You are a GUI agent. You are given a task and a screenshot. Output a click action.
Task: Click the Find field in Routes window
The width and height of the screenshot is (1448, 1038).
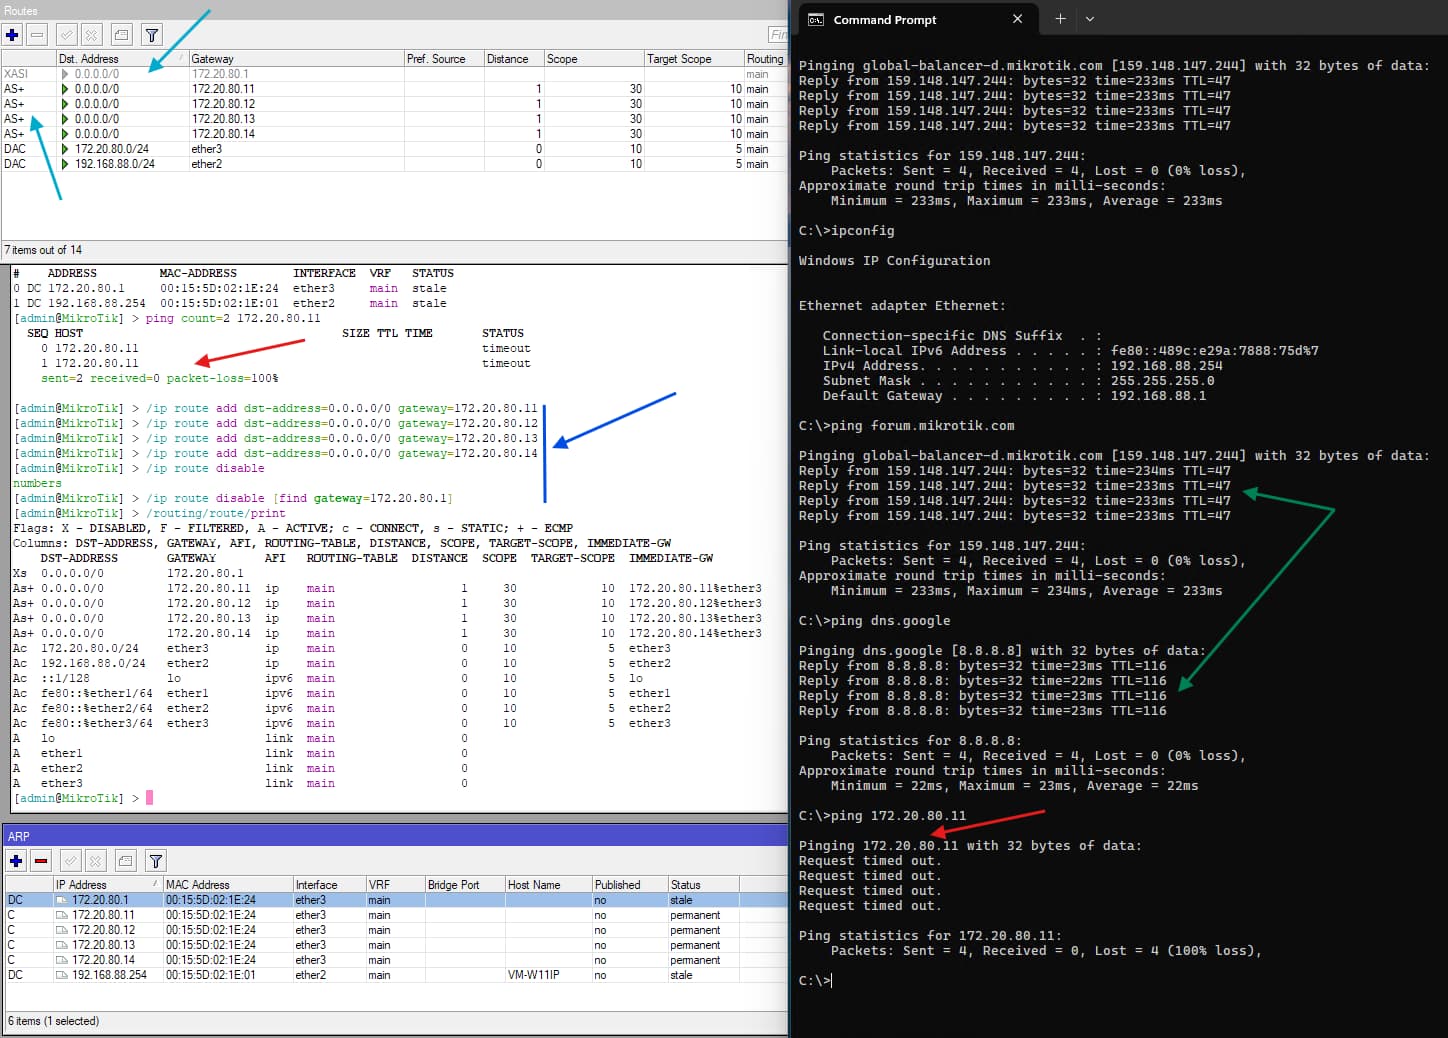click(x=778, y=35)
